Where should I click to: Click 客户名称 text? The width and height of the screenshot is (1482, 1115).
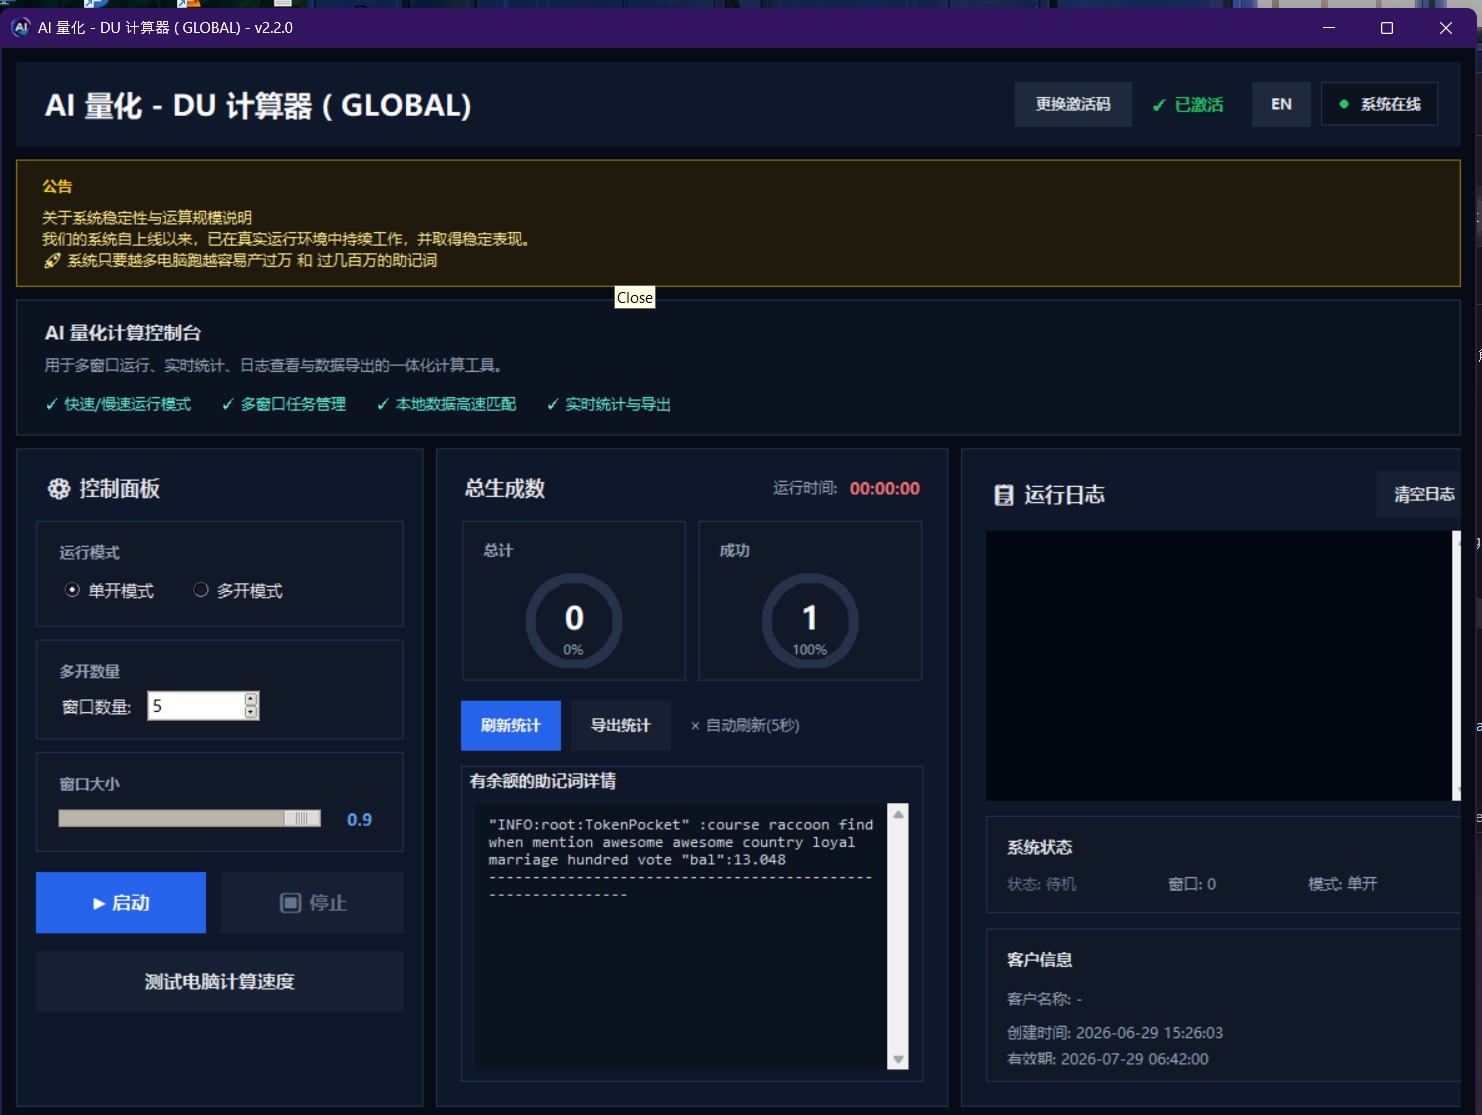(x=1044, y=999)
